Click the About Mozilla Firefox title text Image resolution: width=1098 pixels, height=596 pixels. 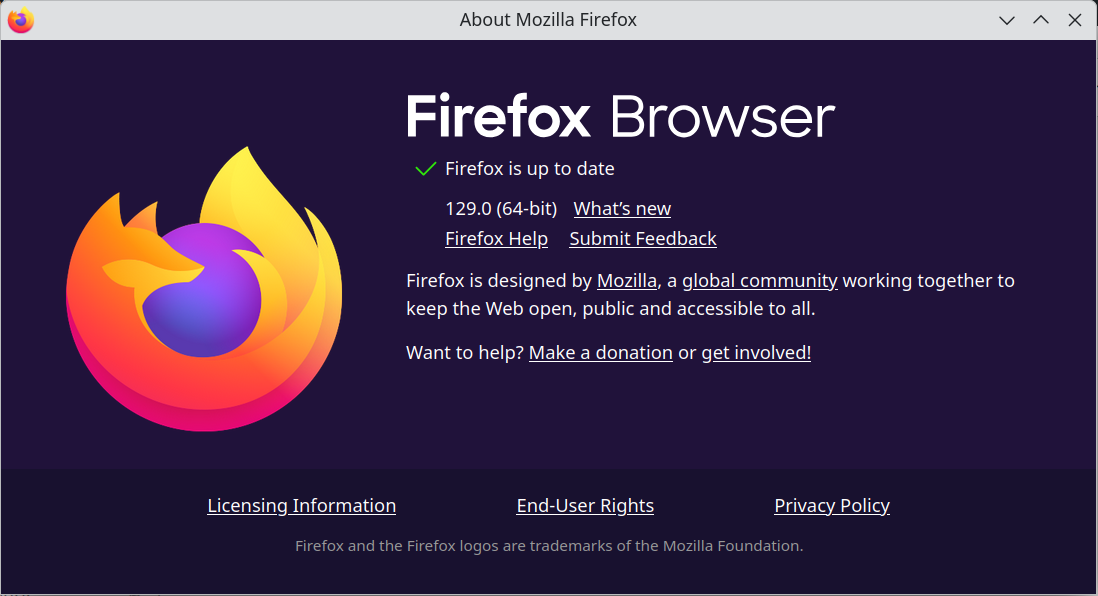(548, 20)
